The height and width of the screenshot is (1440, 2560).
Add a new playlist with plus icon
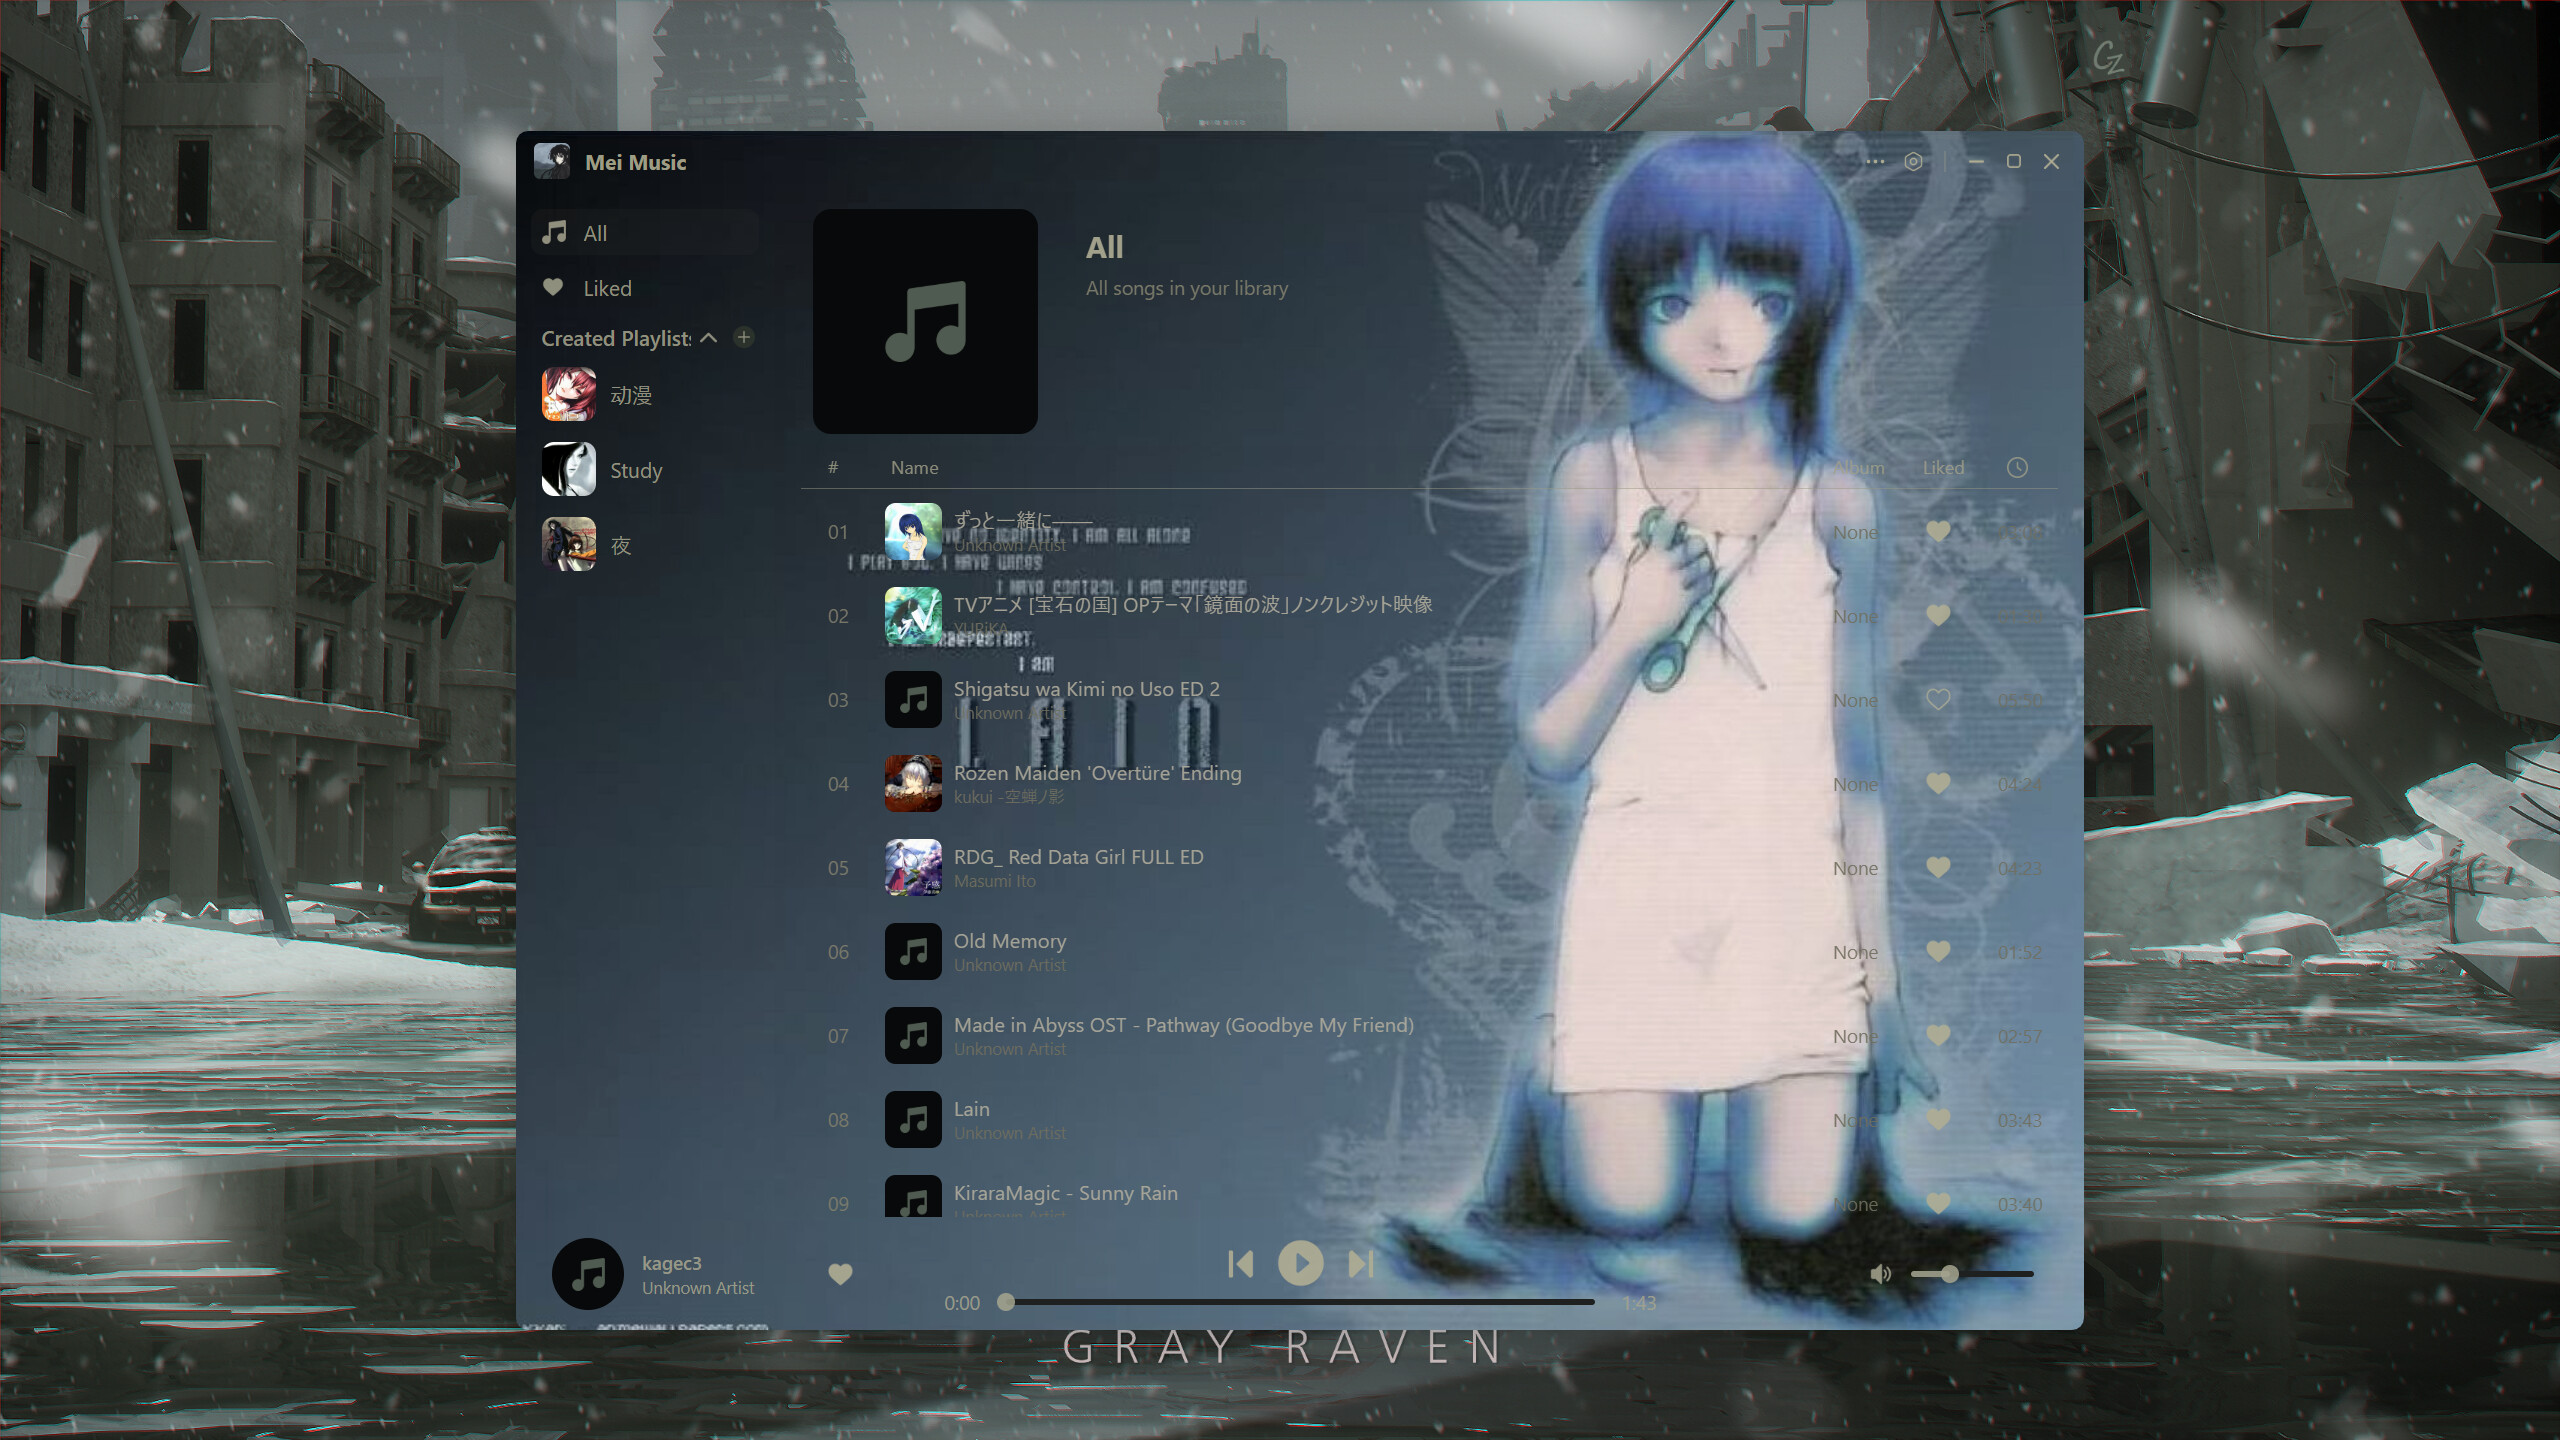pos(743,337)
